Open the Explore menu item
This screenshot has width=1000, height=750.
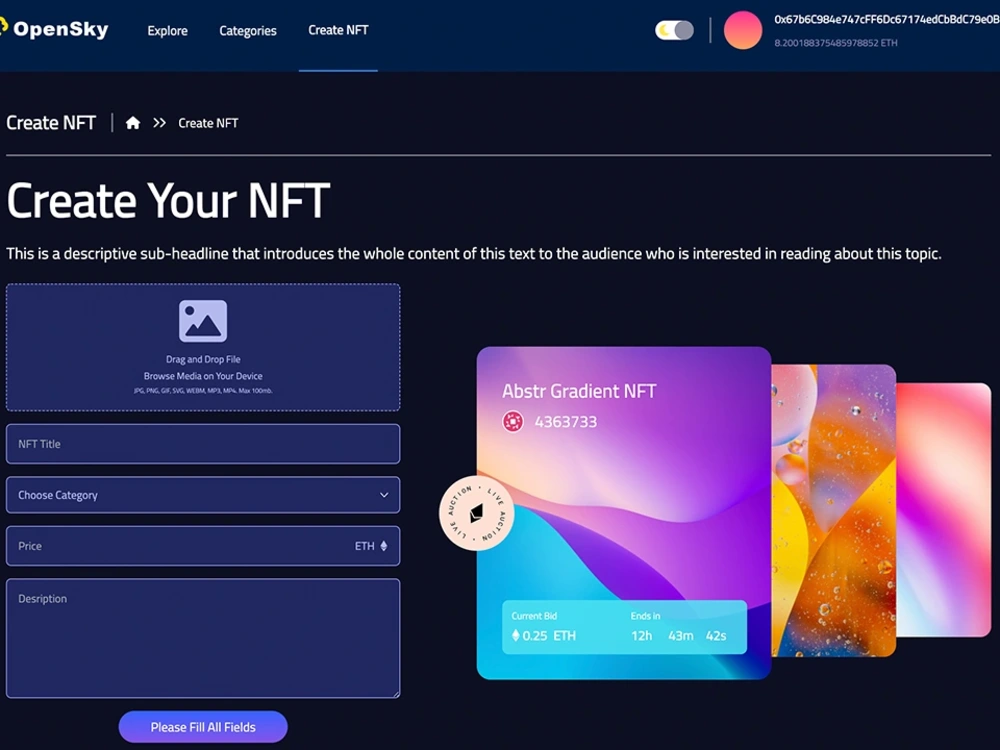167,31
